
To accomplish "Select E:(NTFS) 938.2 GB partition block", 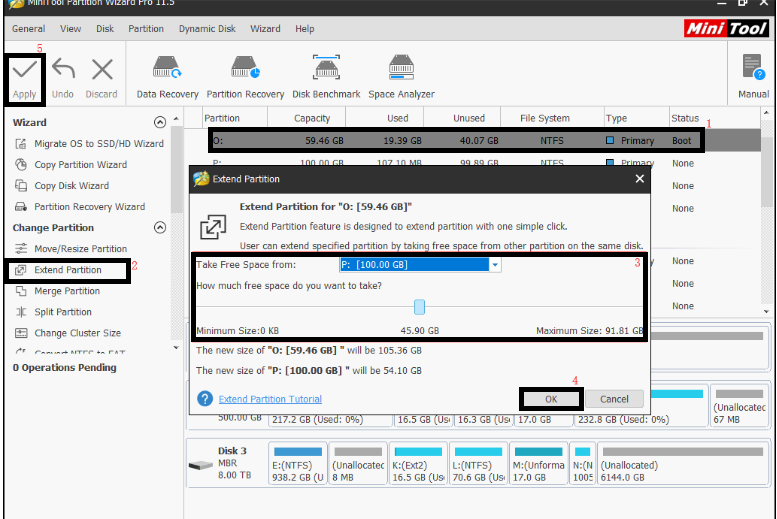I will (297, 463).
